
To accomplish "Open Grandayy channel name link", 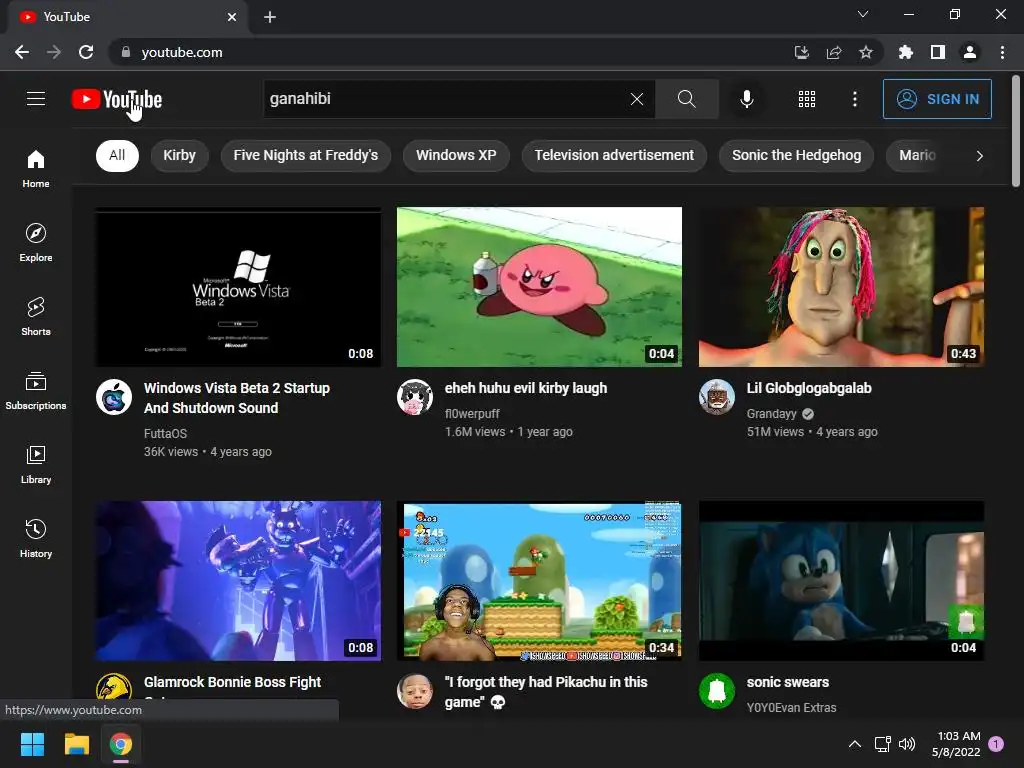I will [x=771, y=413].
